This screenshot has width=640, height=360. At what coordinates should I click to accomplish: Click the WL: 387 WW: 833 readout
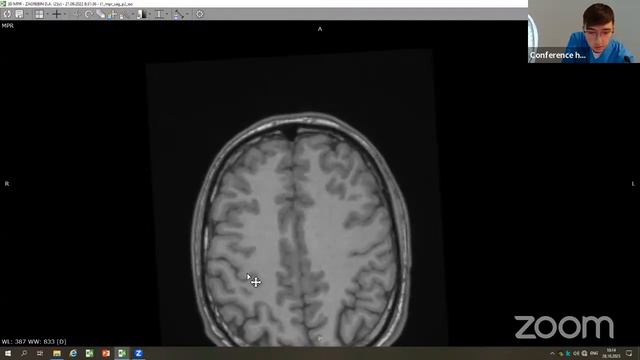pyautogui.click(x=34, y=341)
